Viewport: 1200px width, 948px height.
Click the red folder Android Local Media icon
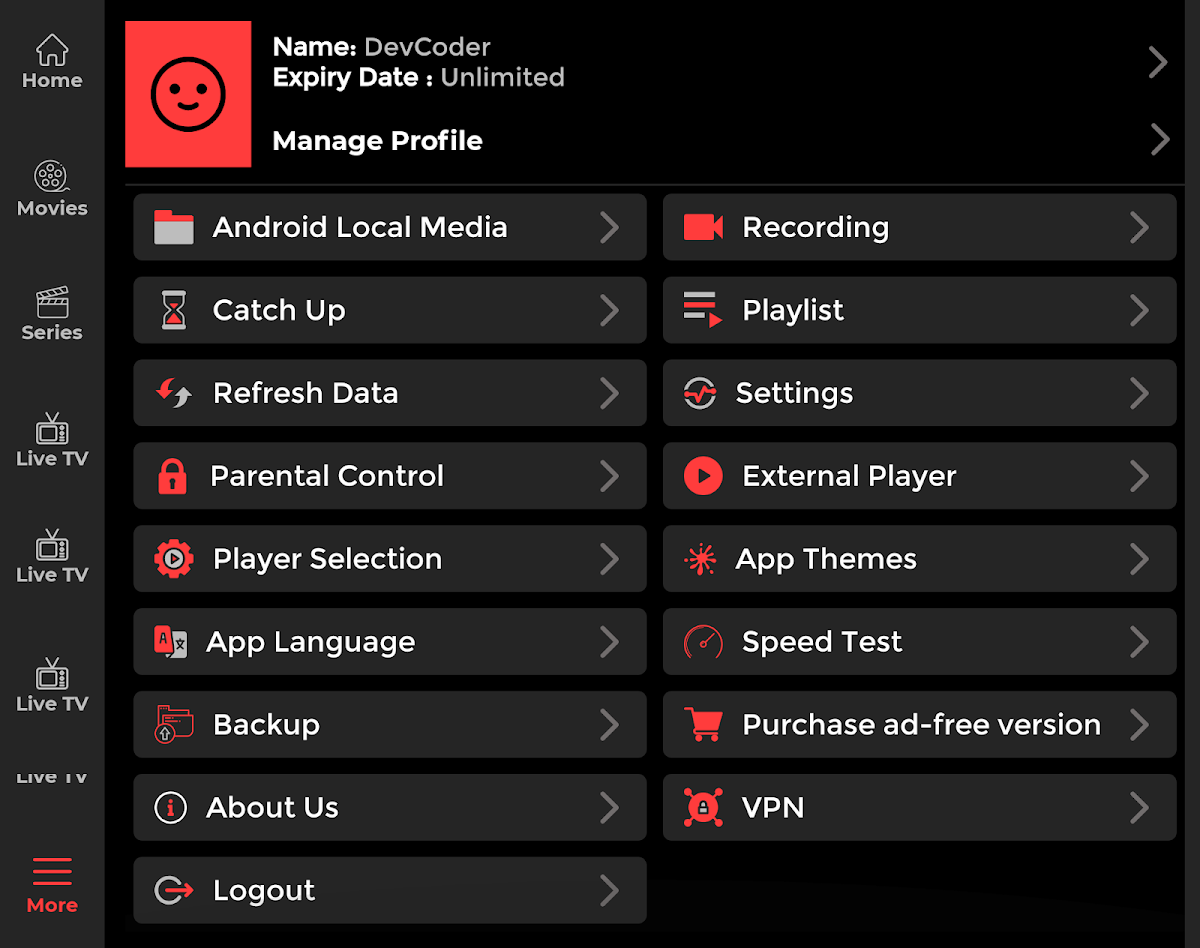174,227
